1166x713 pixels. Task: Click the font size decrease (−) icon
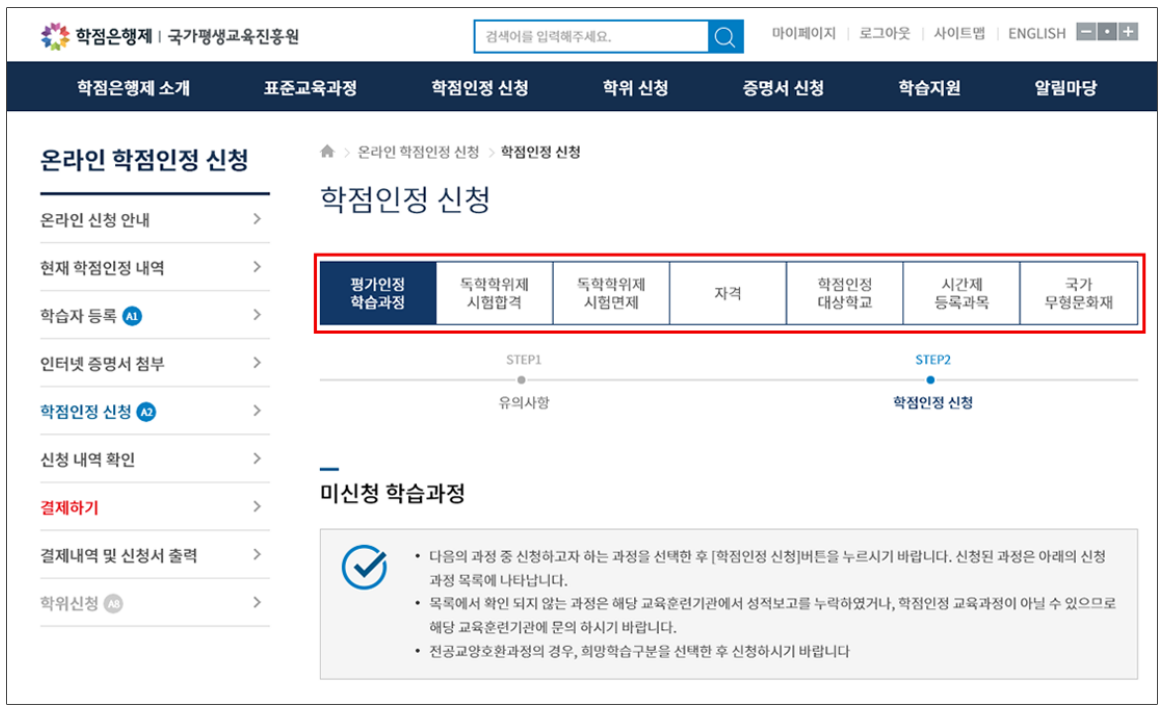tap(1086, 33)
